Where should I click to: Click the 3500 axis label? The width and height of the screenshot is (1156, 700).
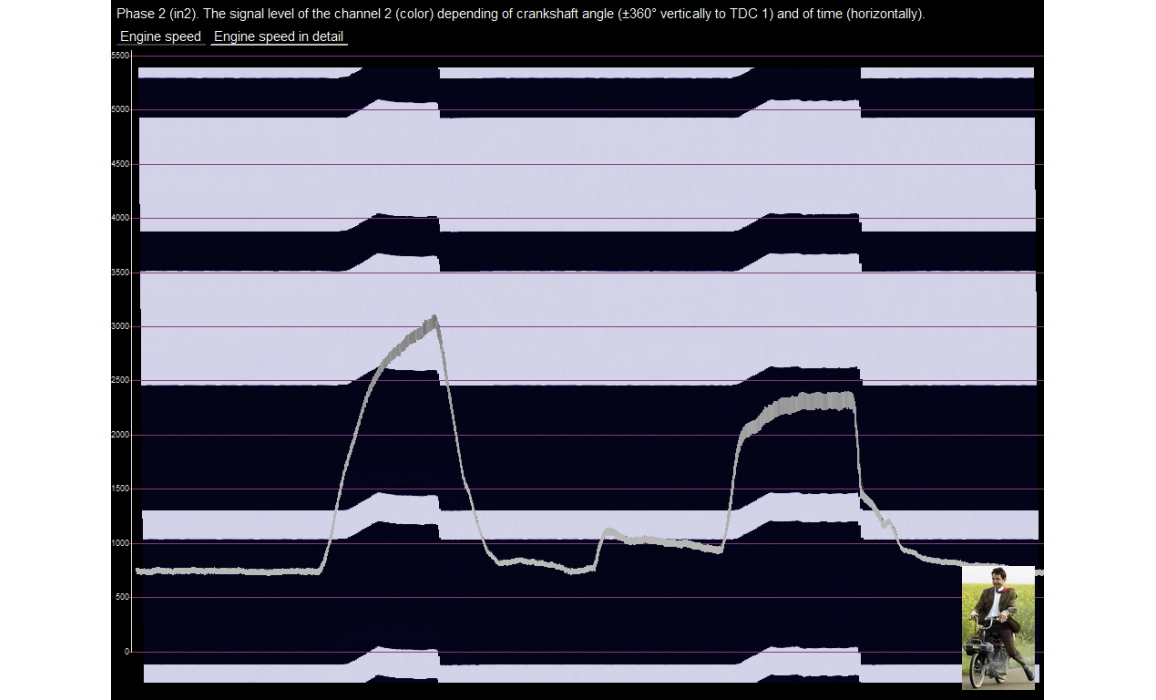point(120,272)
